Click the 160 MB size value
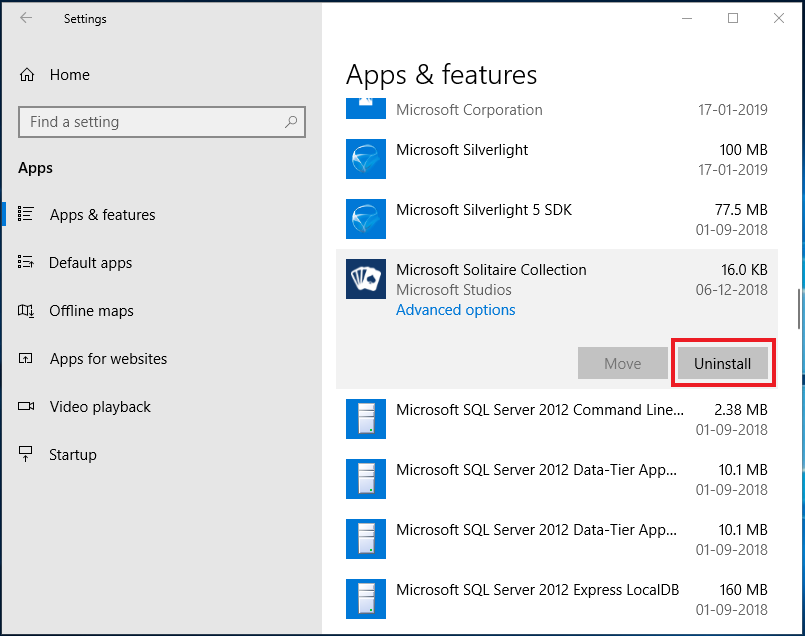 [x=743, y=590]
